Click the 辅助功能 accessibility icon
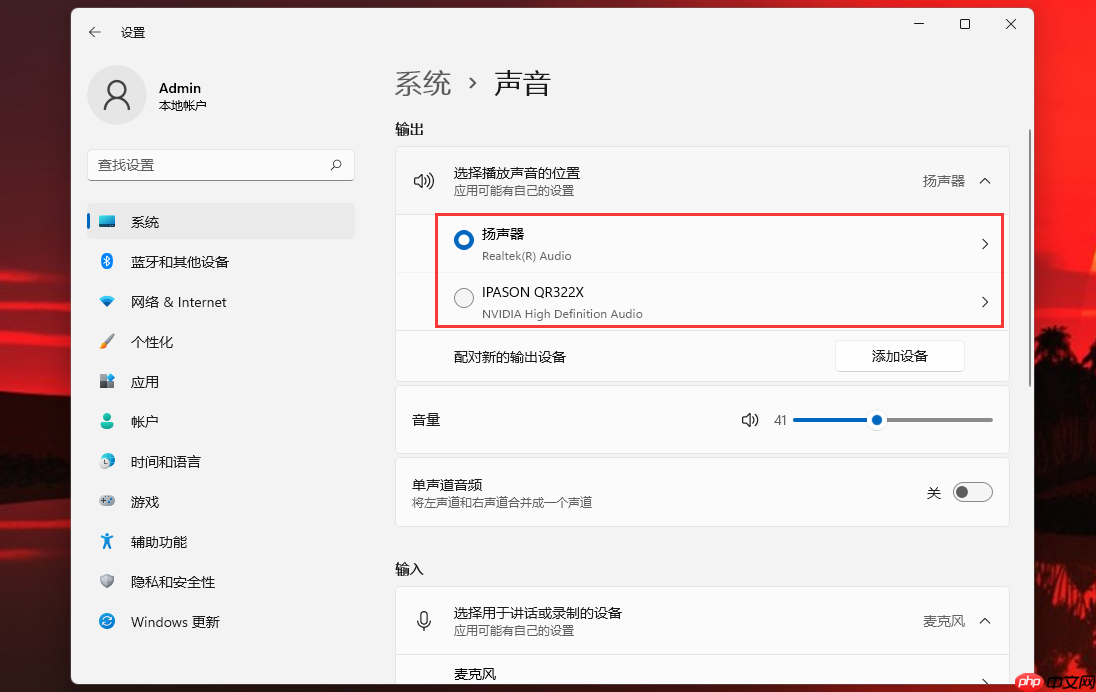Viewport: 1096px width, 692px height. click(107, 541)
